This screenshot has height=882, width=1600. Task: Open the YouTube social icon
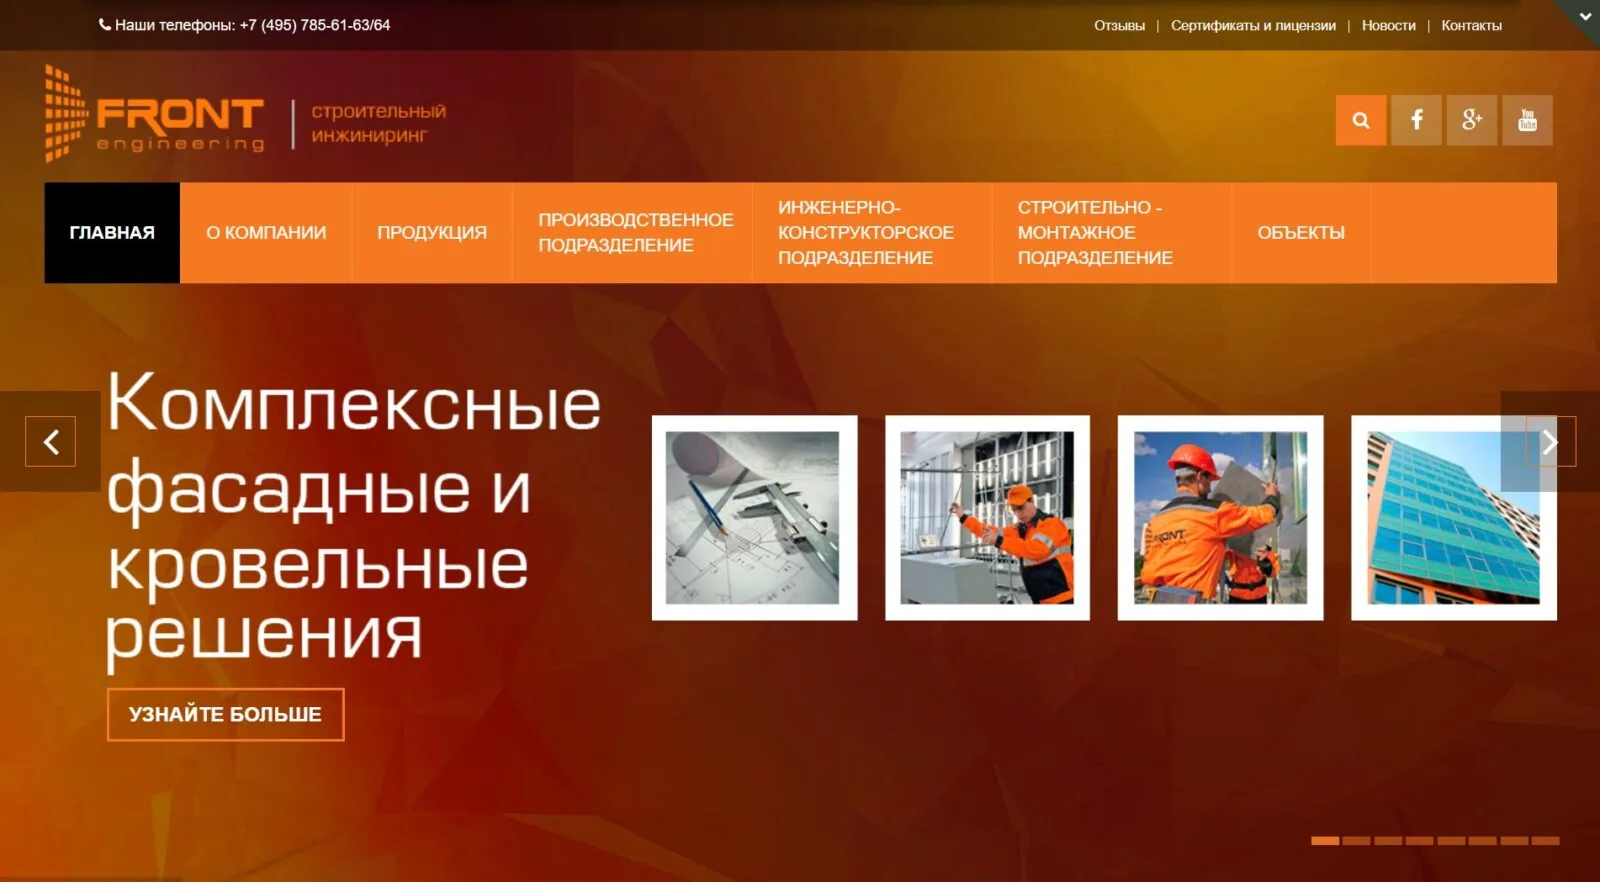(x=1527, y=120)
